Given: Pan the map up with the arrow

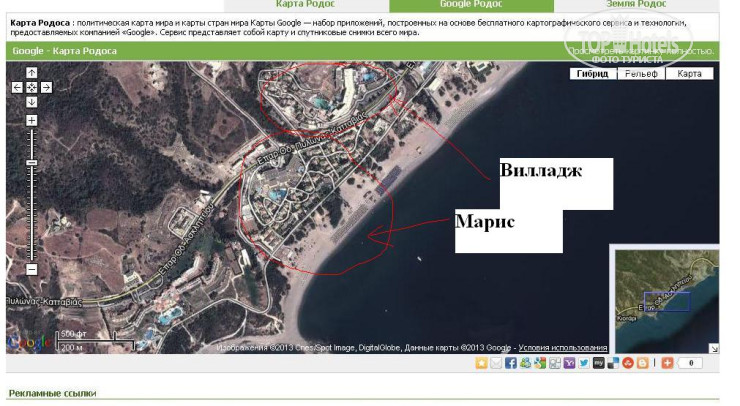Looking at the screenshot, I should click(x=32, y=73).
